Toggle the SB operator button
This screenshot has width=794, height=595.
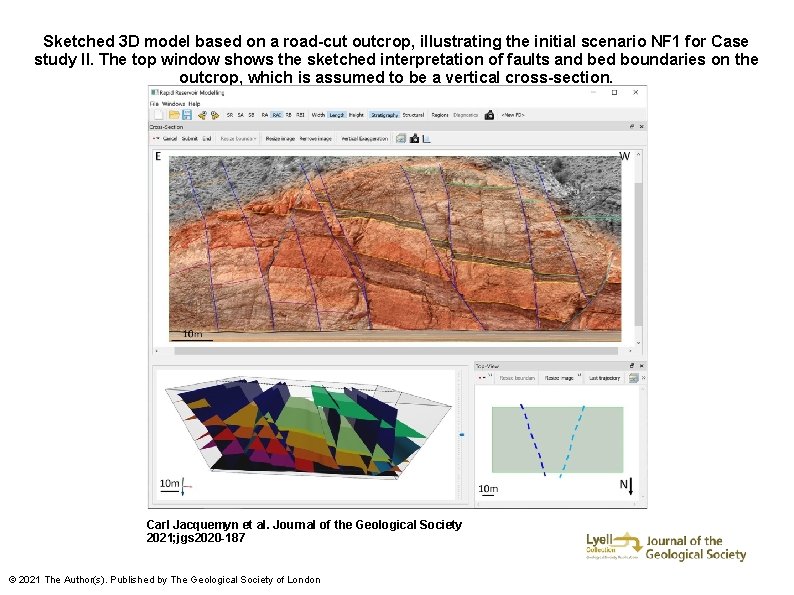pyautogui.click(x=251, y=115)
